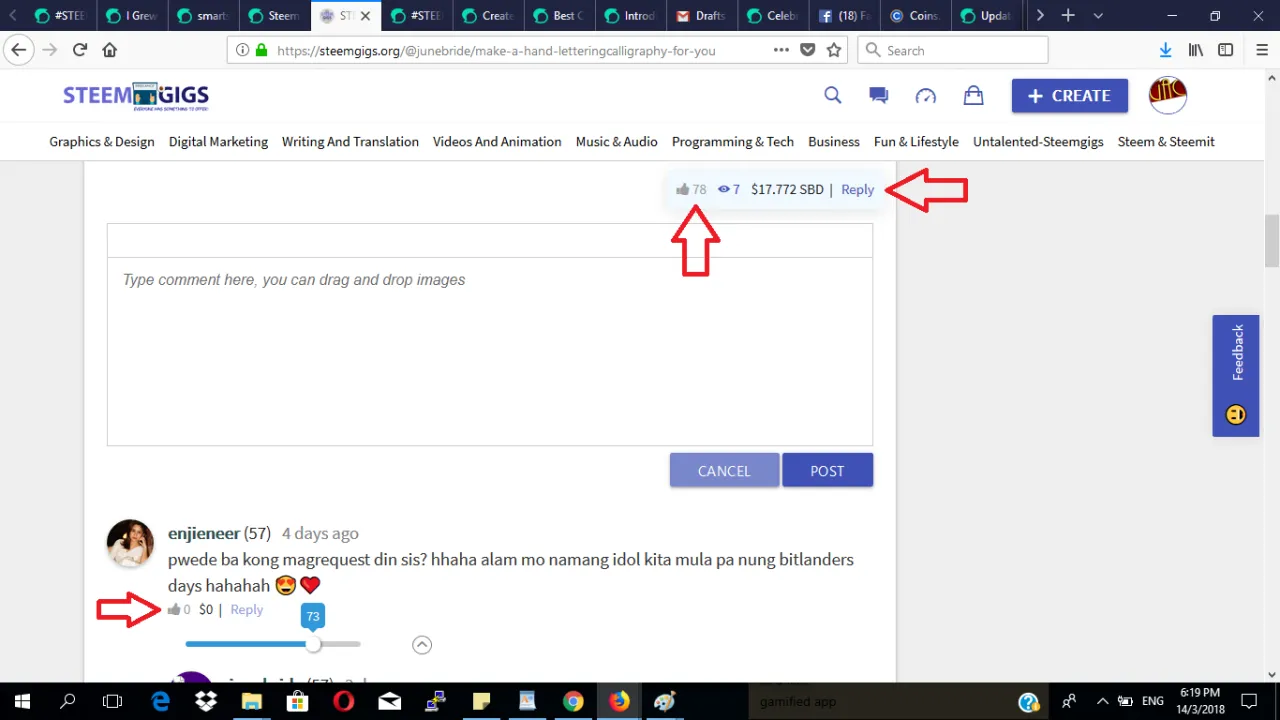This screenshot has width=1280, height=720.
Task: Open Firefox downloads arrow
Action: click(x=1165, y=50)
